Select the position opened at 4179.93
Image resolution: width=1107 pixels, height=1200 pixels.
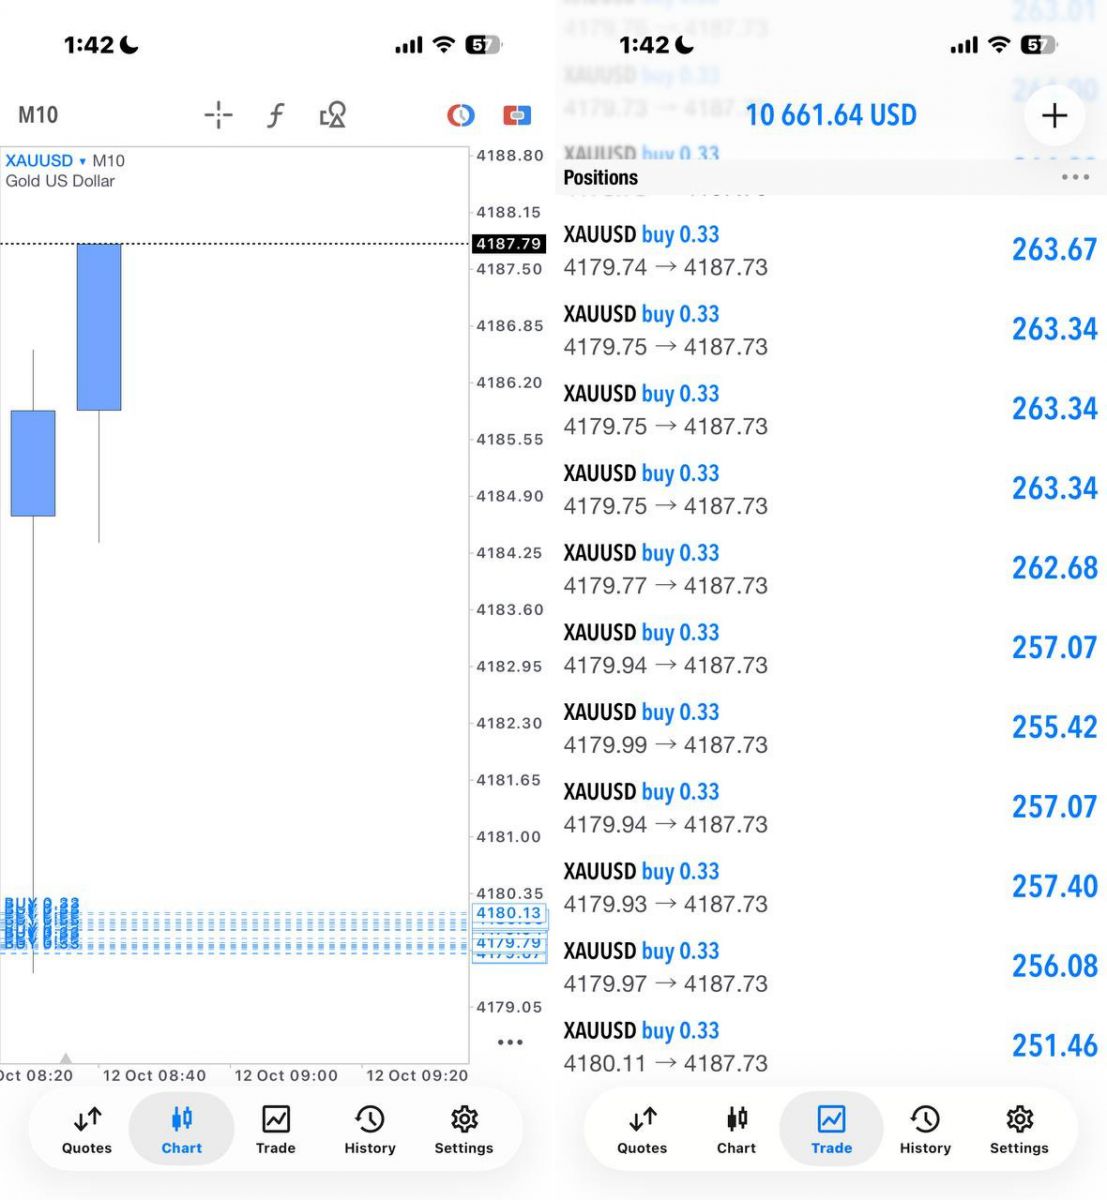coord(831,887)
